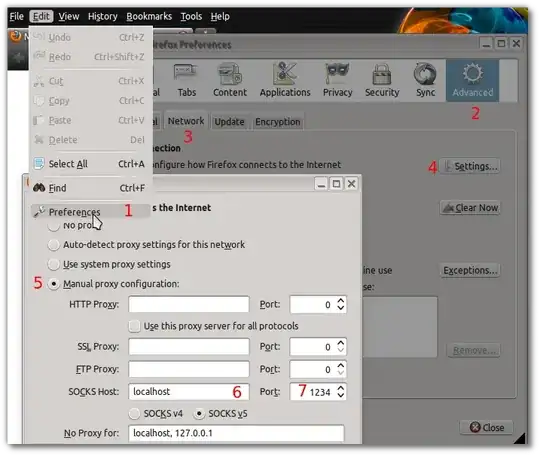Click the HTTP Proxy text field

coord(189,304)
